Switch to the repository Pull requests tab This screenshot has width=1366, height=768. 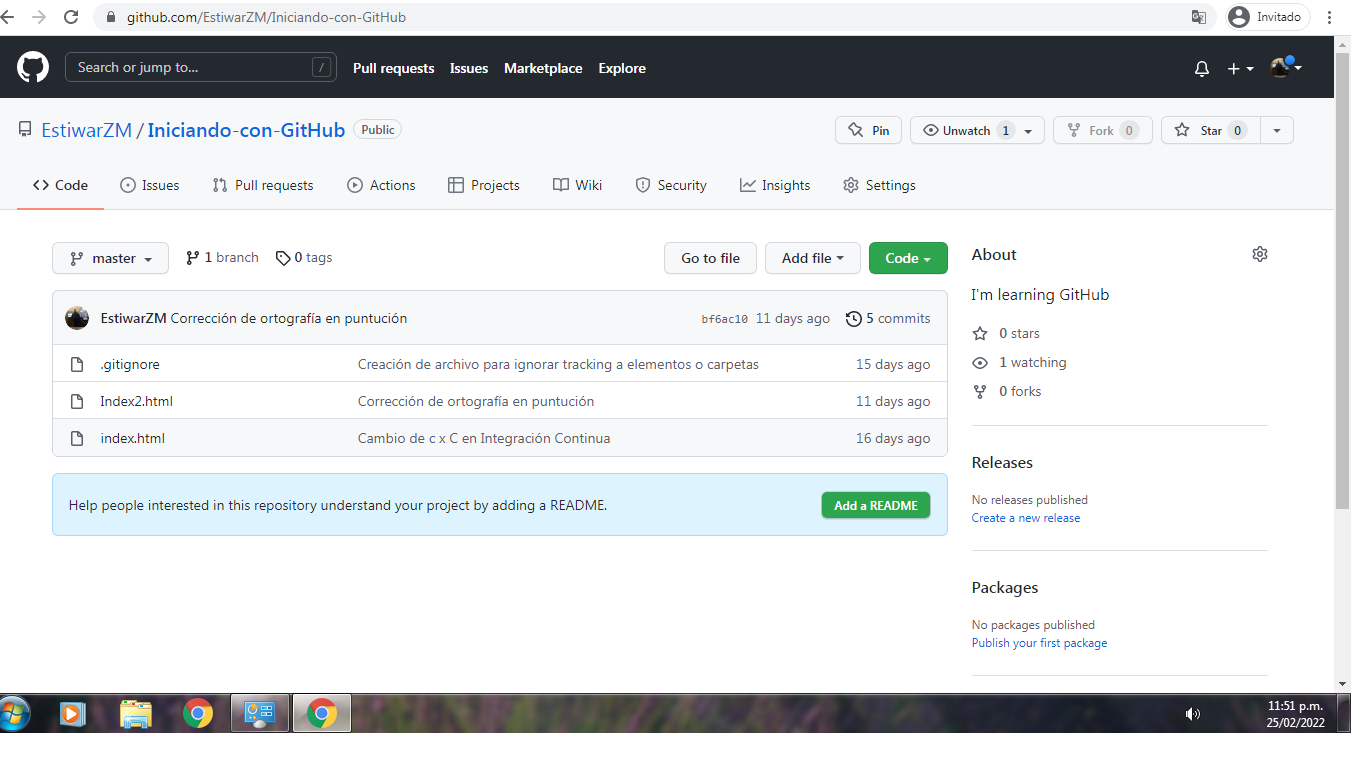click(x=262, y=185)
